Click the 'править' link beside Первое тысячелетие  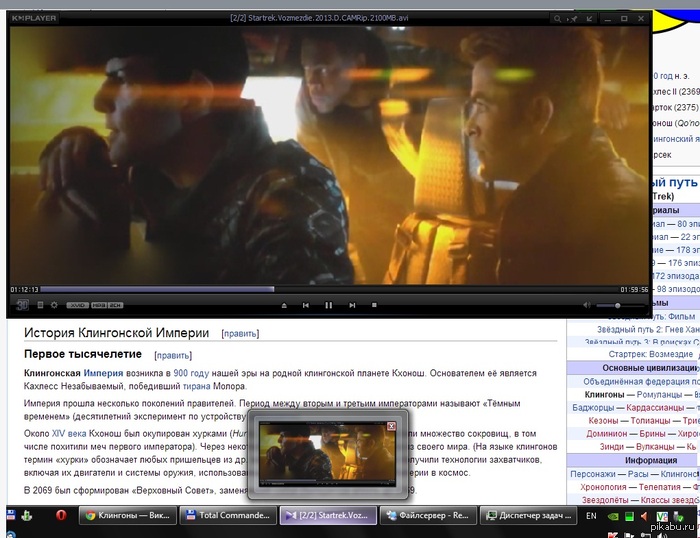[173, 355]
